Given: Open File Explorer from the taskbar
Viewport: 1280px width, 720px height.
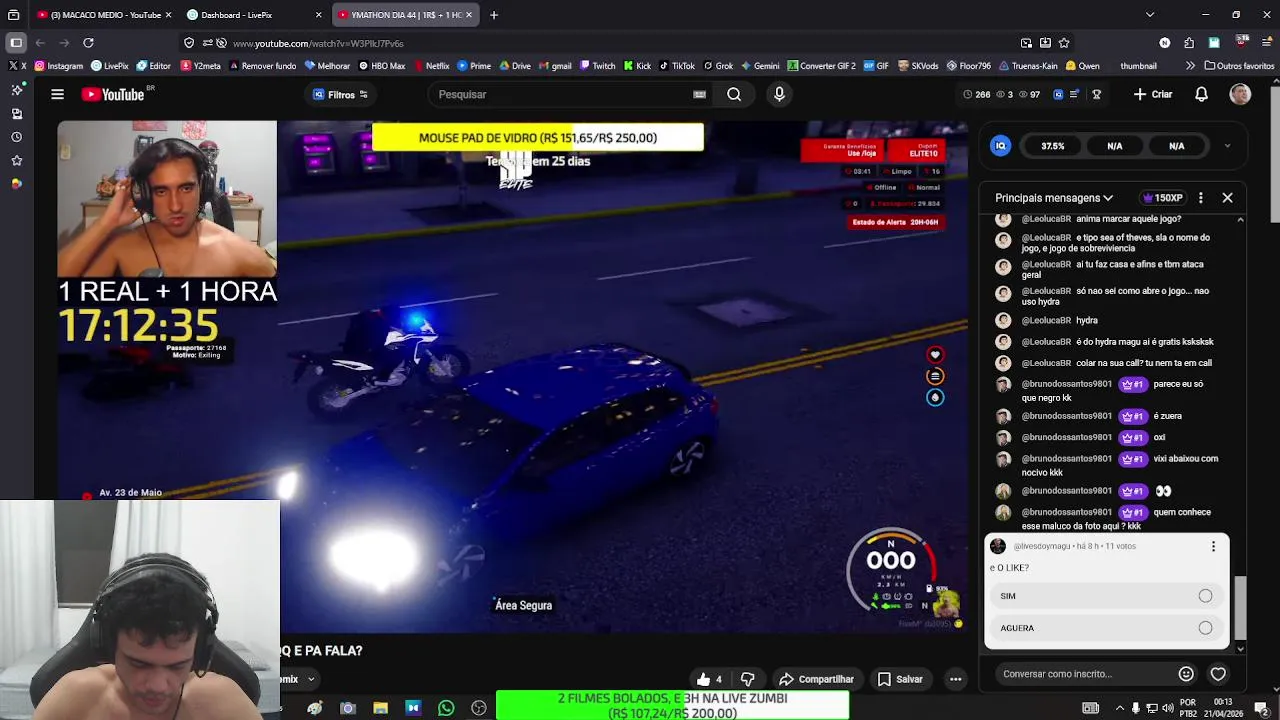Looking at the screenshot, I should (x=380, y=708).
